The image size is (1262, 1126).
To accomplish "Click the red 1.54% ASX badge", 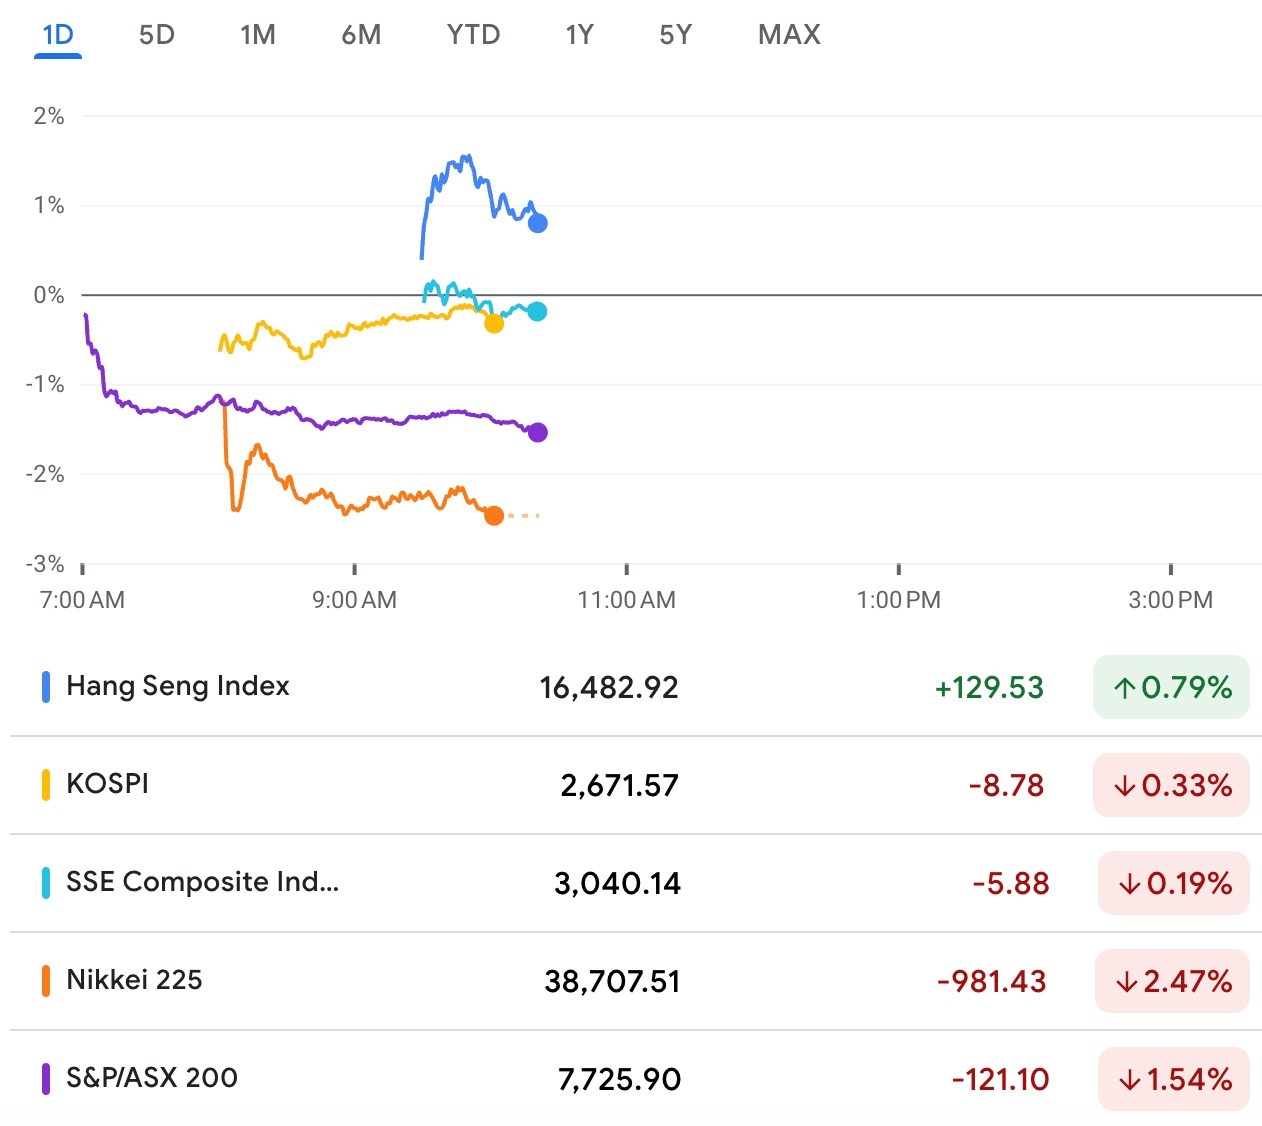I will pyautogui.click(x=1174, y=1079).
